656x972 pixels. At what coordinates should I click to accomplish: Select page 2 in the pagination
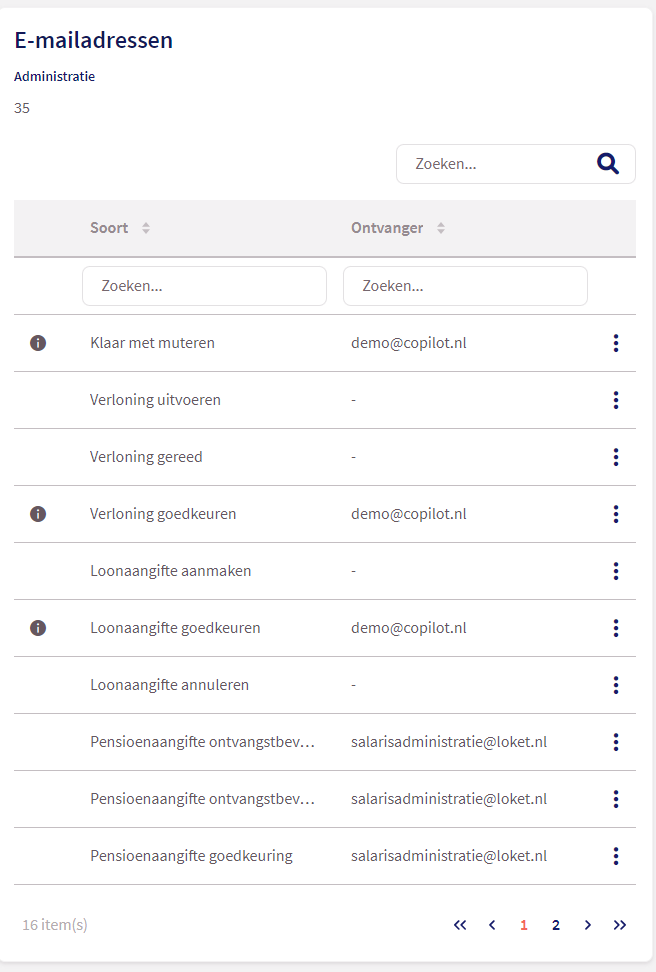[x=556, y=925]
